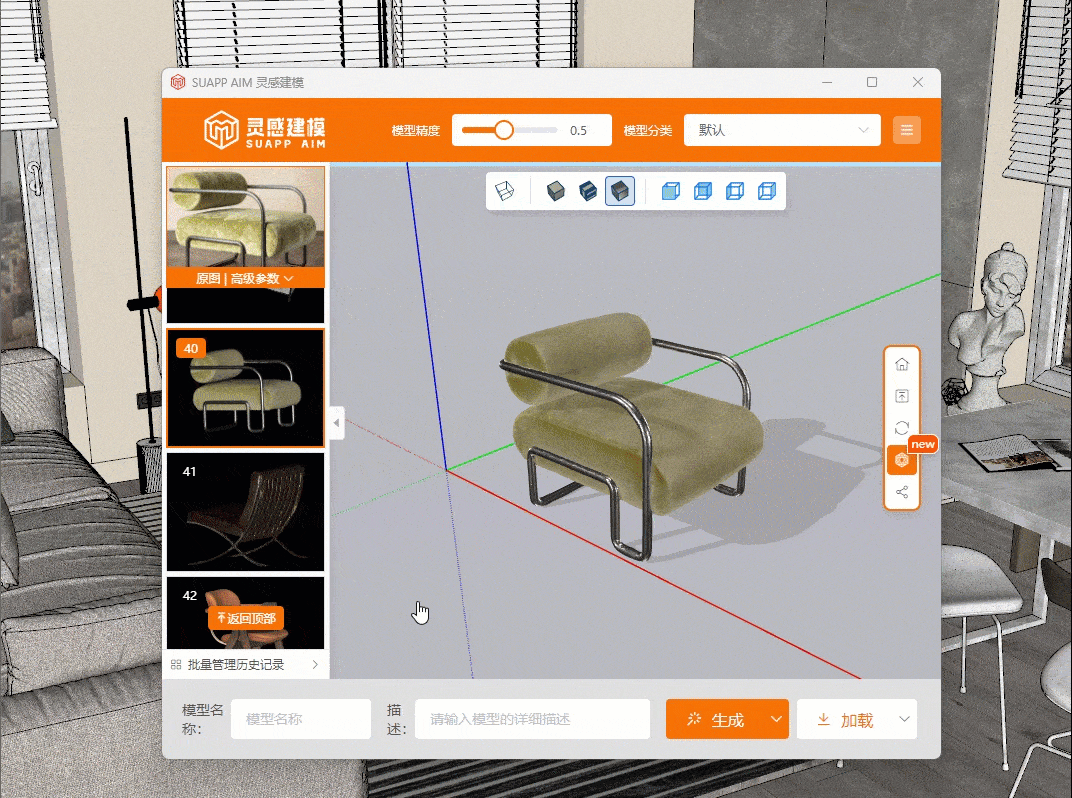The width and height of the screenshot is (1072, 798).
Task: Open the 模型分类 dropdown showing 默认
Action: pyautogui.click(x=781, y=130)
